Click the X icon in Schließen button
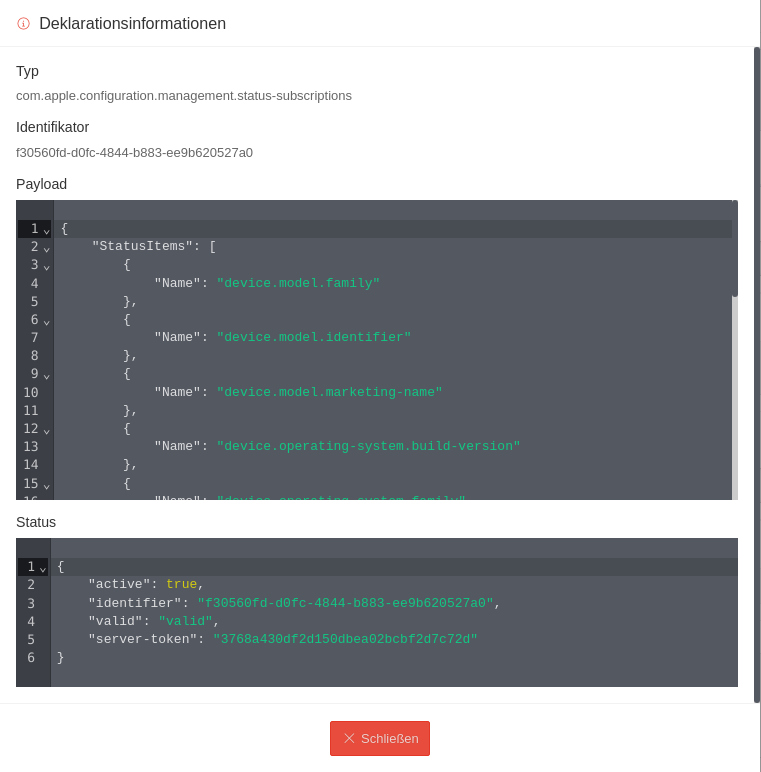Screen dimensions: 761x772 (x=349, y=738)
